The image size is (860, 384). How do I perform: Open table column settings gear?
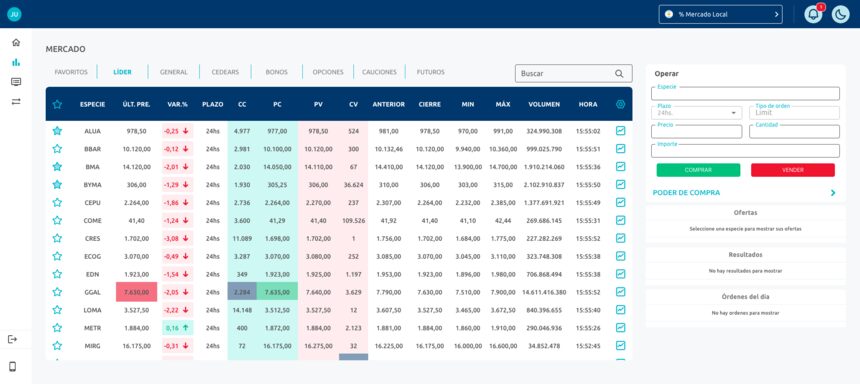[x=620, y=104]
